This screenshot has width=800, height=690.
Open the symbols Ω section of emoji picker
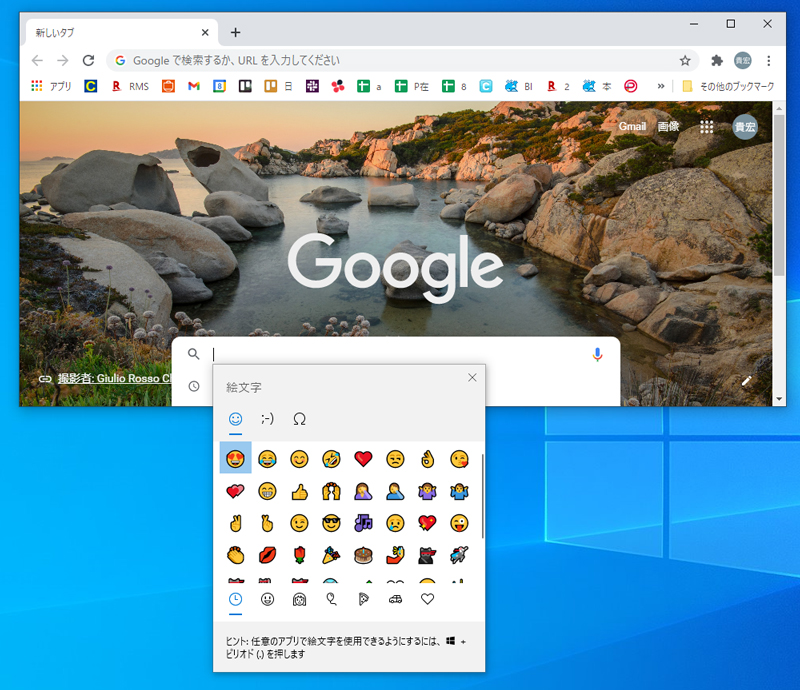tap(299, 420)
